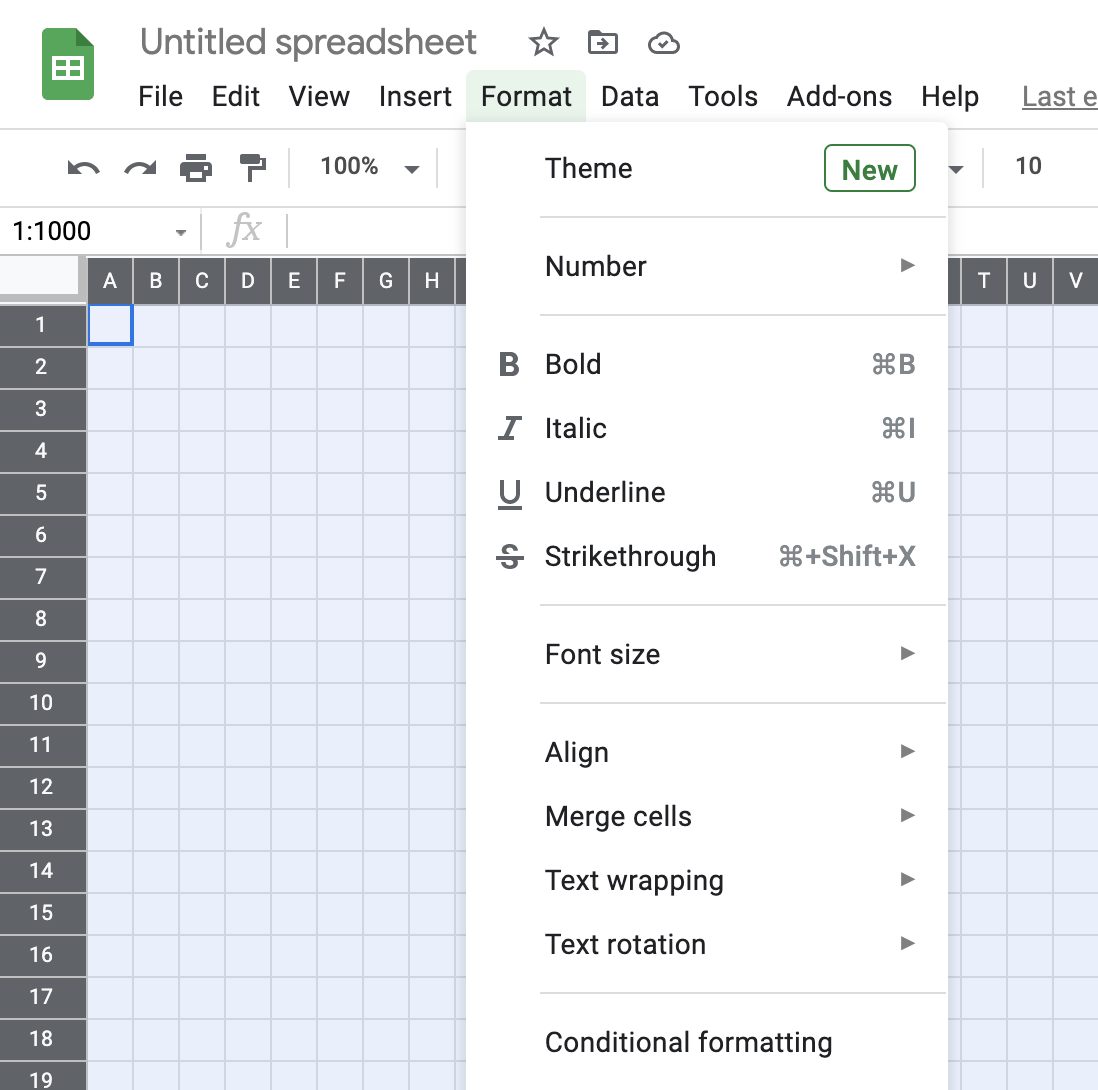
Task: Check cloud save status icon
Action: (663, 42)
